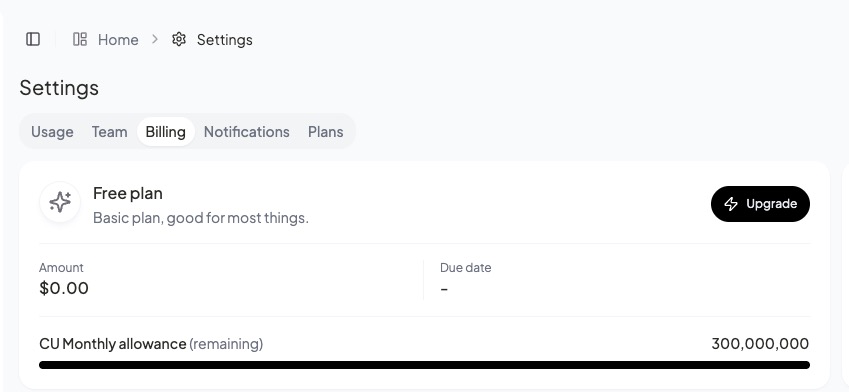Click the Settings gear icon in breadcrumb
Screen dimensions: 849x392
tap(179, 39)
